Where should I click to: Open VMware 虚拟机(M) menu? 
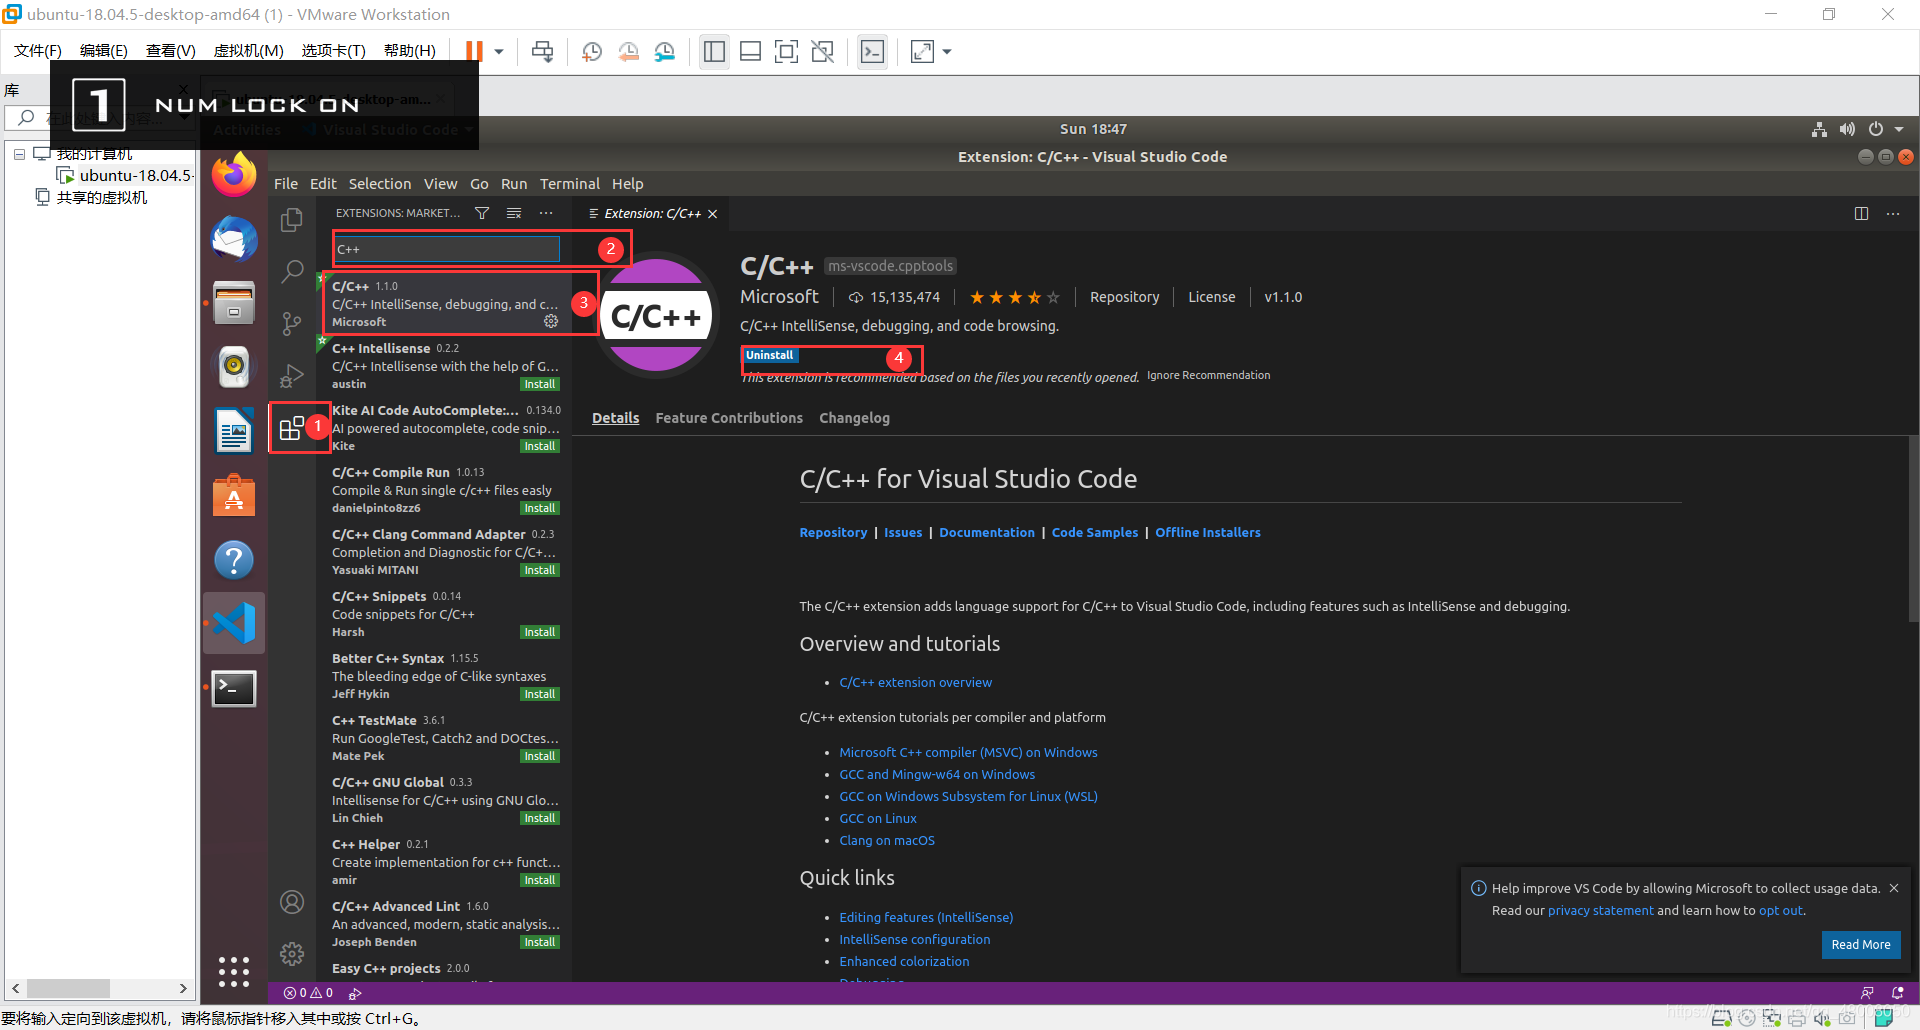click(x=249, y=51)
